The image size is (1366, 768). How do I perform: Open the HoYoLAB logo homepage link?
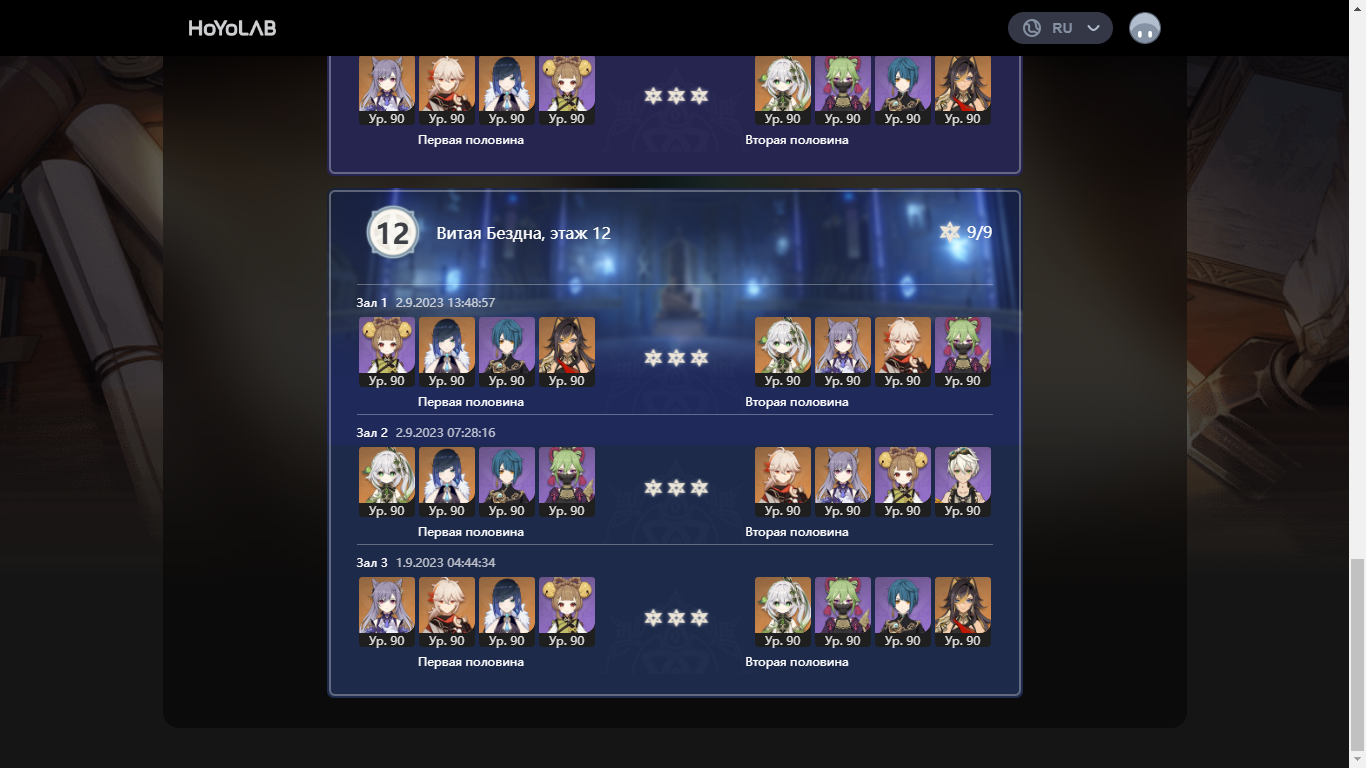point(232,28)
